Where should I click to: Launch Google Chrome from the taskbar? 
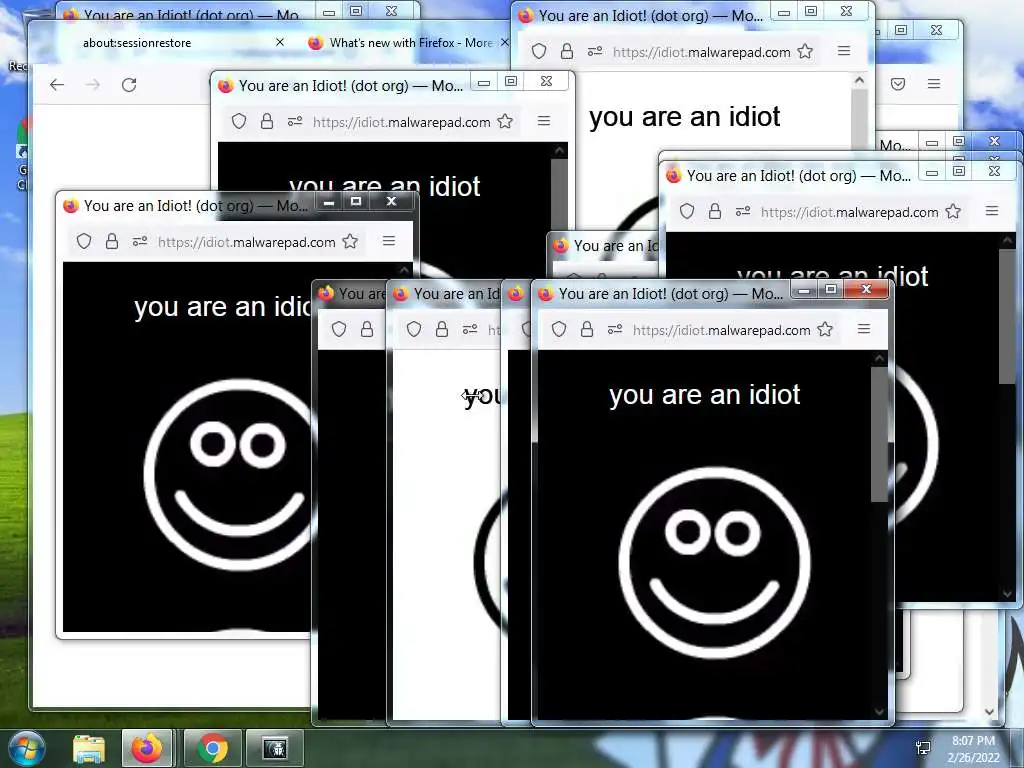(213, 748)
